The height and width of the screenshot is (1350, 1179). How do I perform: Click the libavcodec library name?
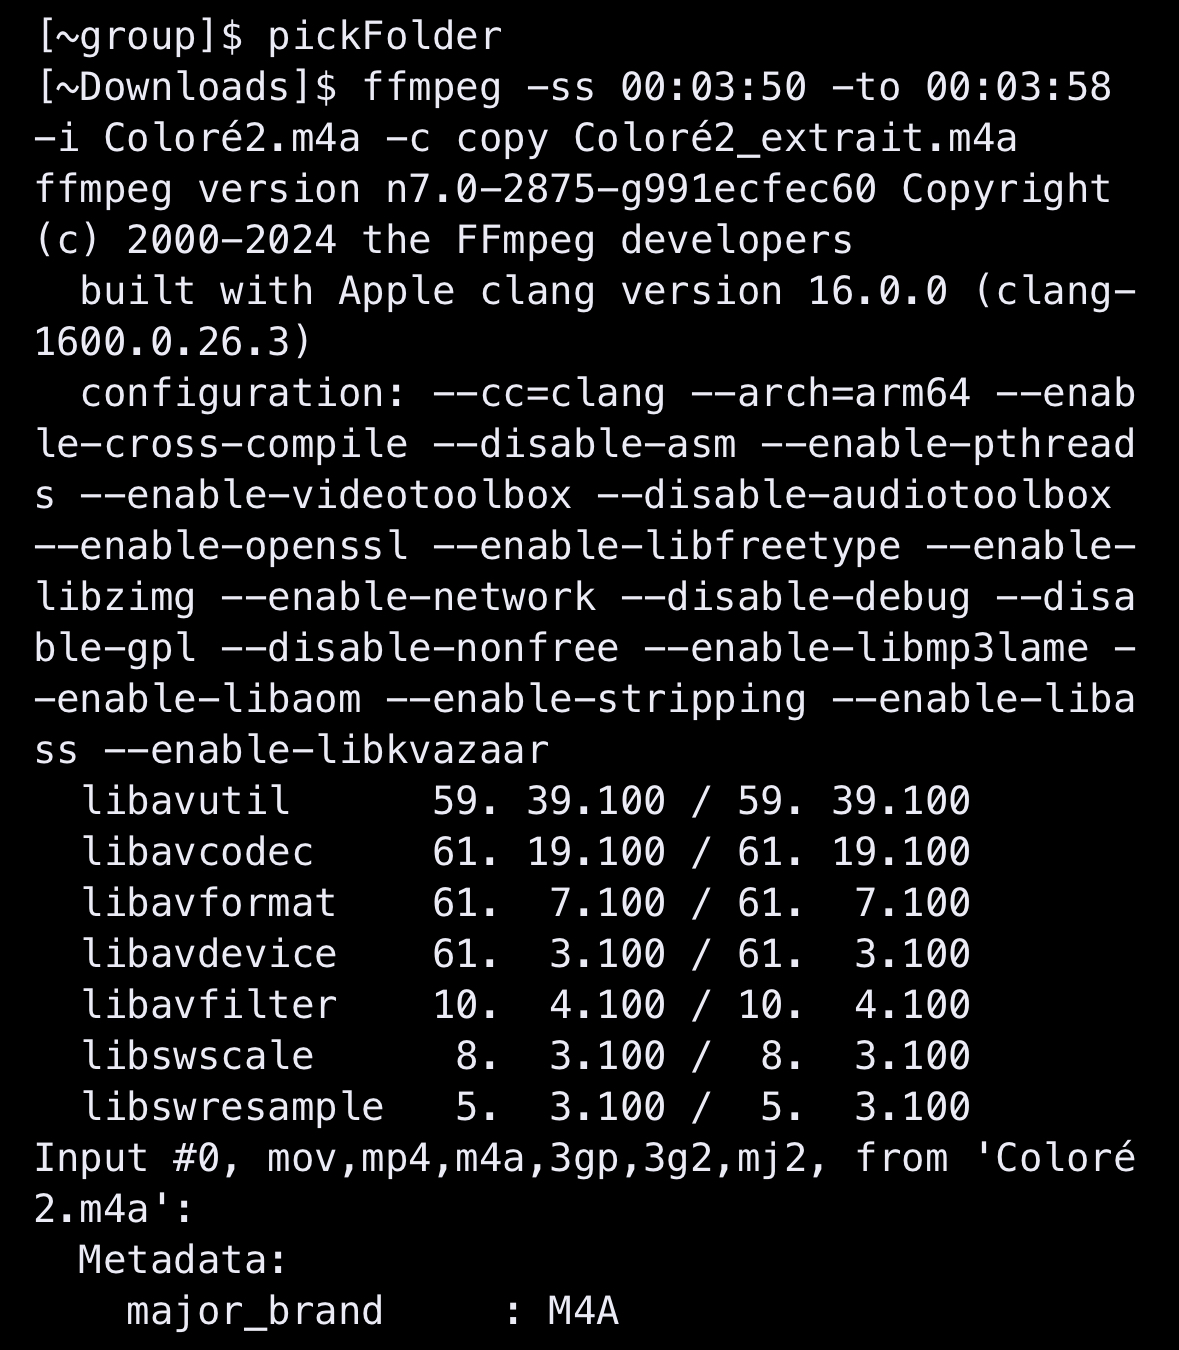[x=198, y=853]
